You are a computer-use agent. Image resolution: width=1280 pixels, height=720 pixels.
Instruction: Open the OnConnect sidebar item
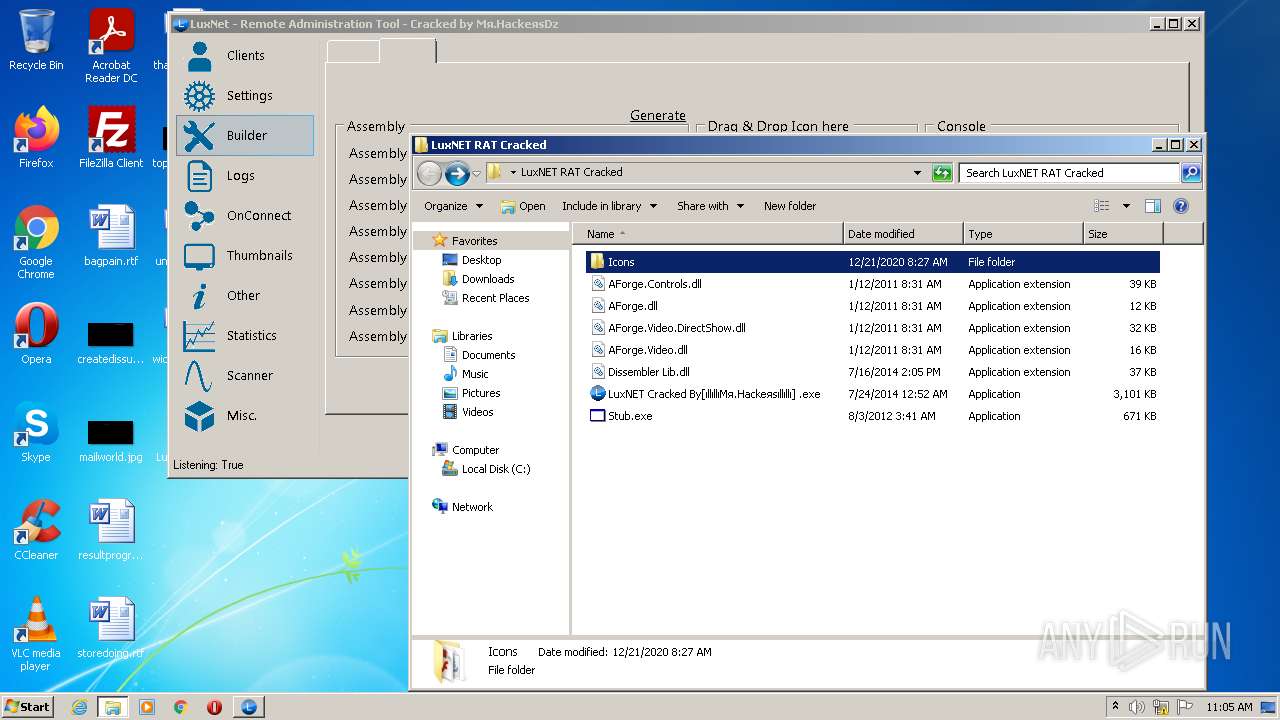pyautogui.click(x=245, y=216)
